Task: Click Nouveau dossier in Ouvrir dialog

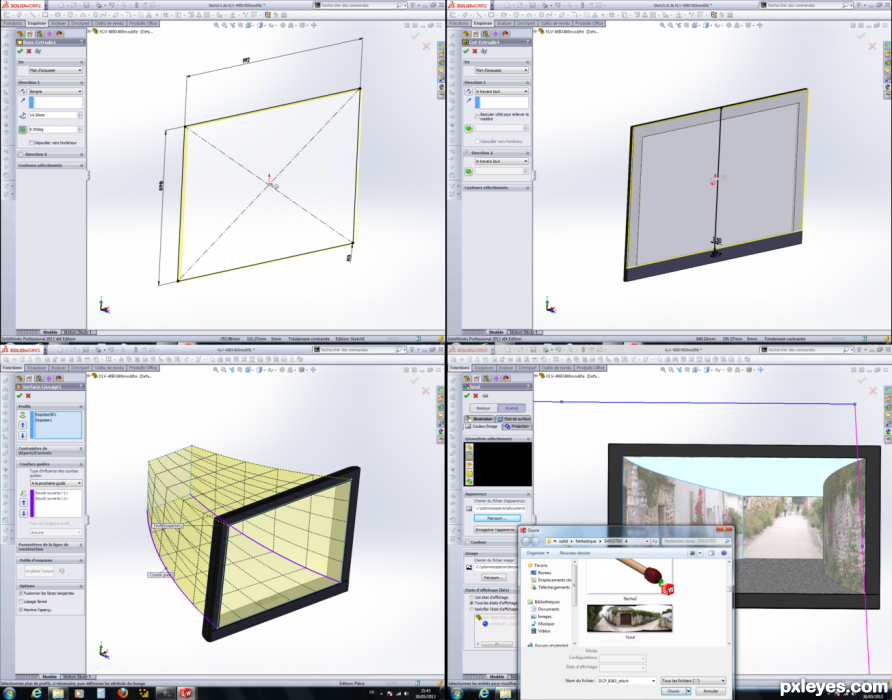Action: (575, 553)
